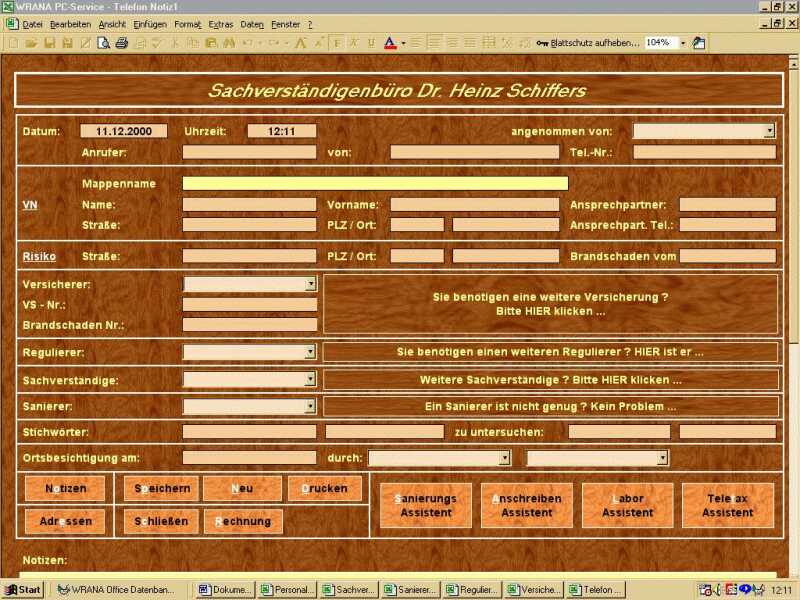Screen dimensions: 800x600
Task: Open the Extras menu
Action: coord(221,24)
